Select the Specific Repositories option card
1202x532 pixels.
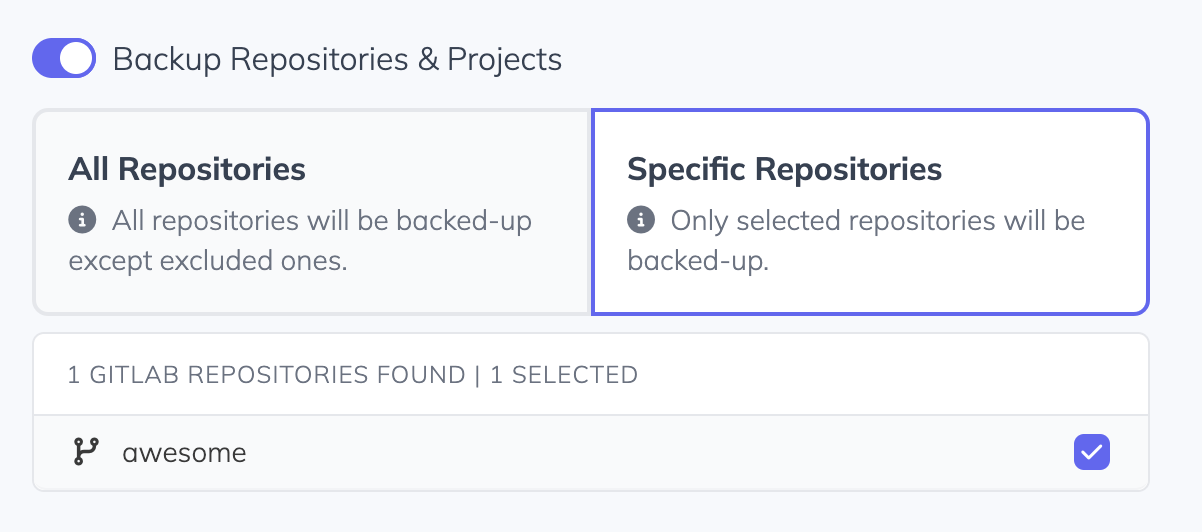870,212
